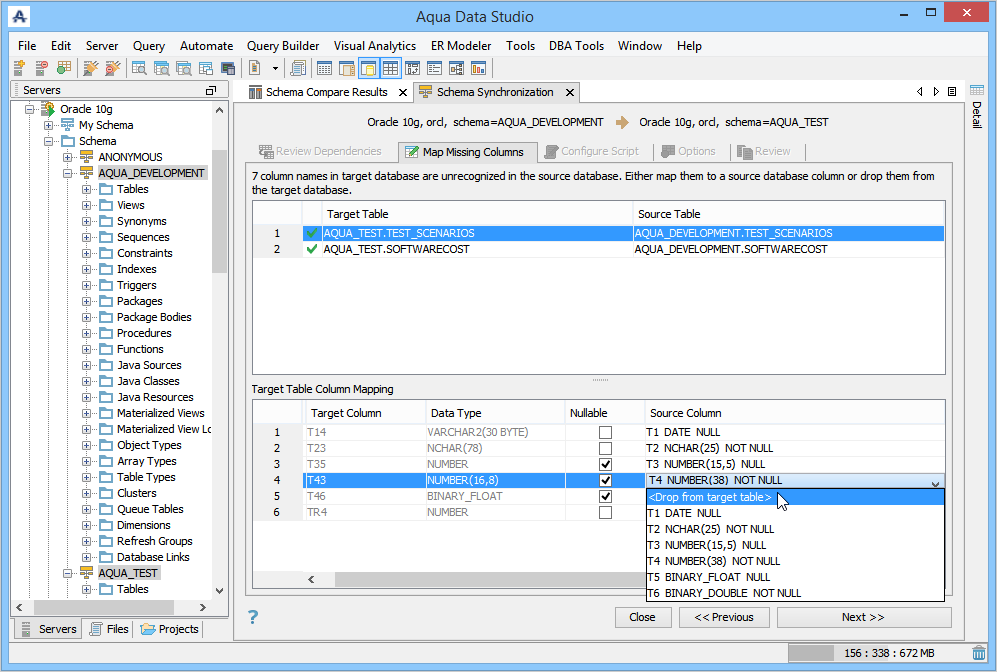Toggle Nullable checkbox for T14 row
This screenshot has height=672, width=997.
pos(605,432)
